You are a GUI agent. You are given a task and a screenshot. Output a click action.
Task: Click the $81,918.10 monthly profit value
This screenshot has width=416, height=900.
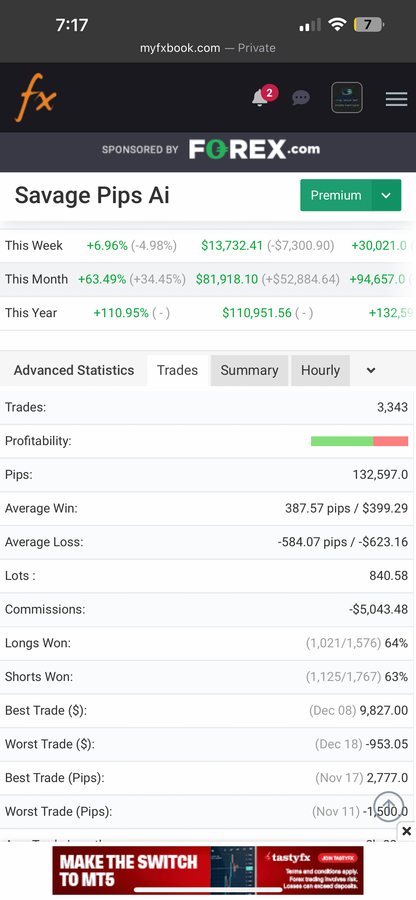pyautogui.click(x=227, y=280)
